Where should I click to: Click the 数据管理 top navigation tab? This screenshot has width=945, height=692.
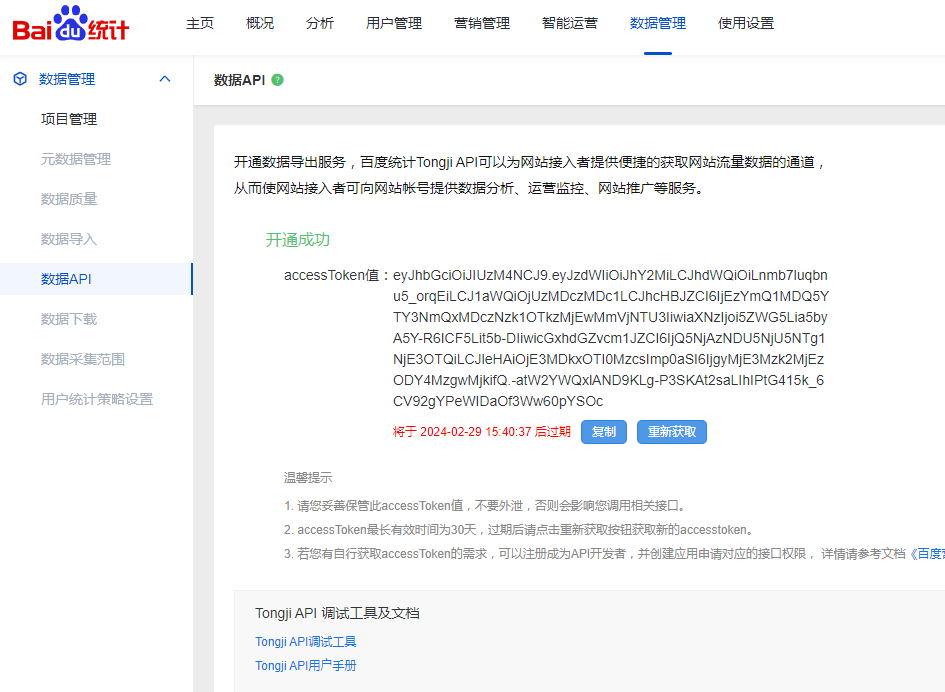click(x=658, y=24)
